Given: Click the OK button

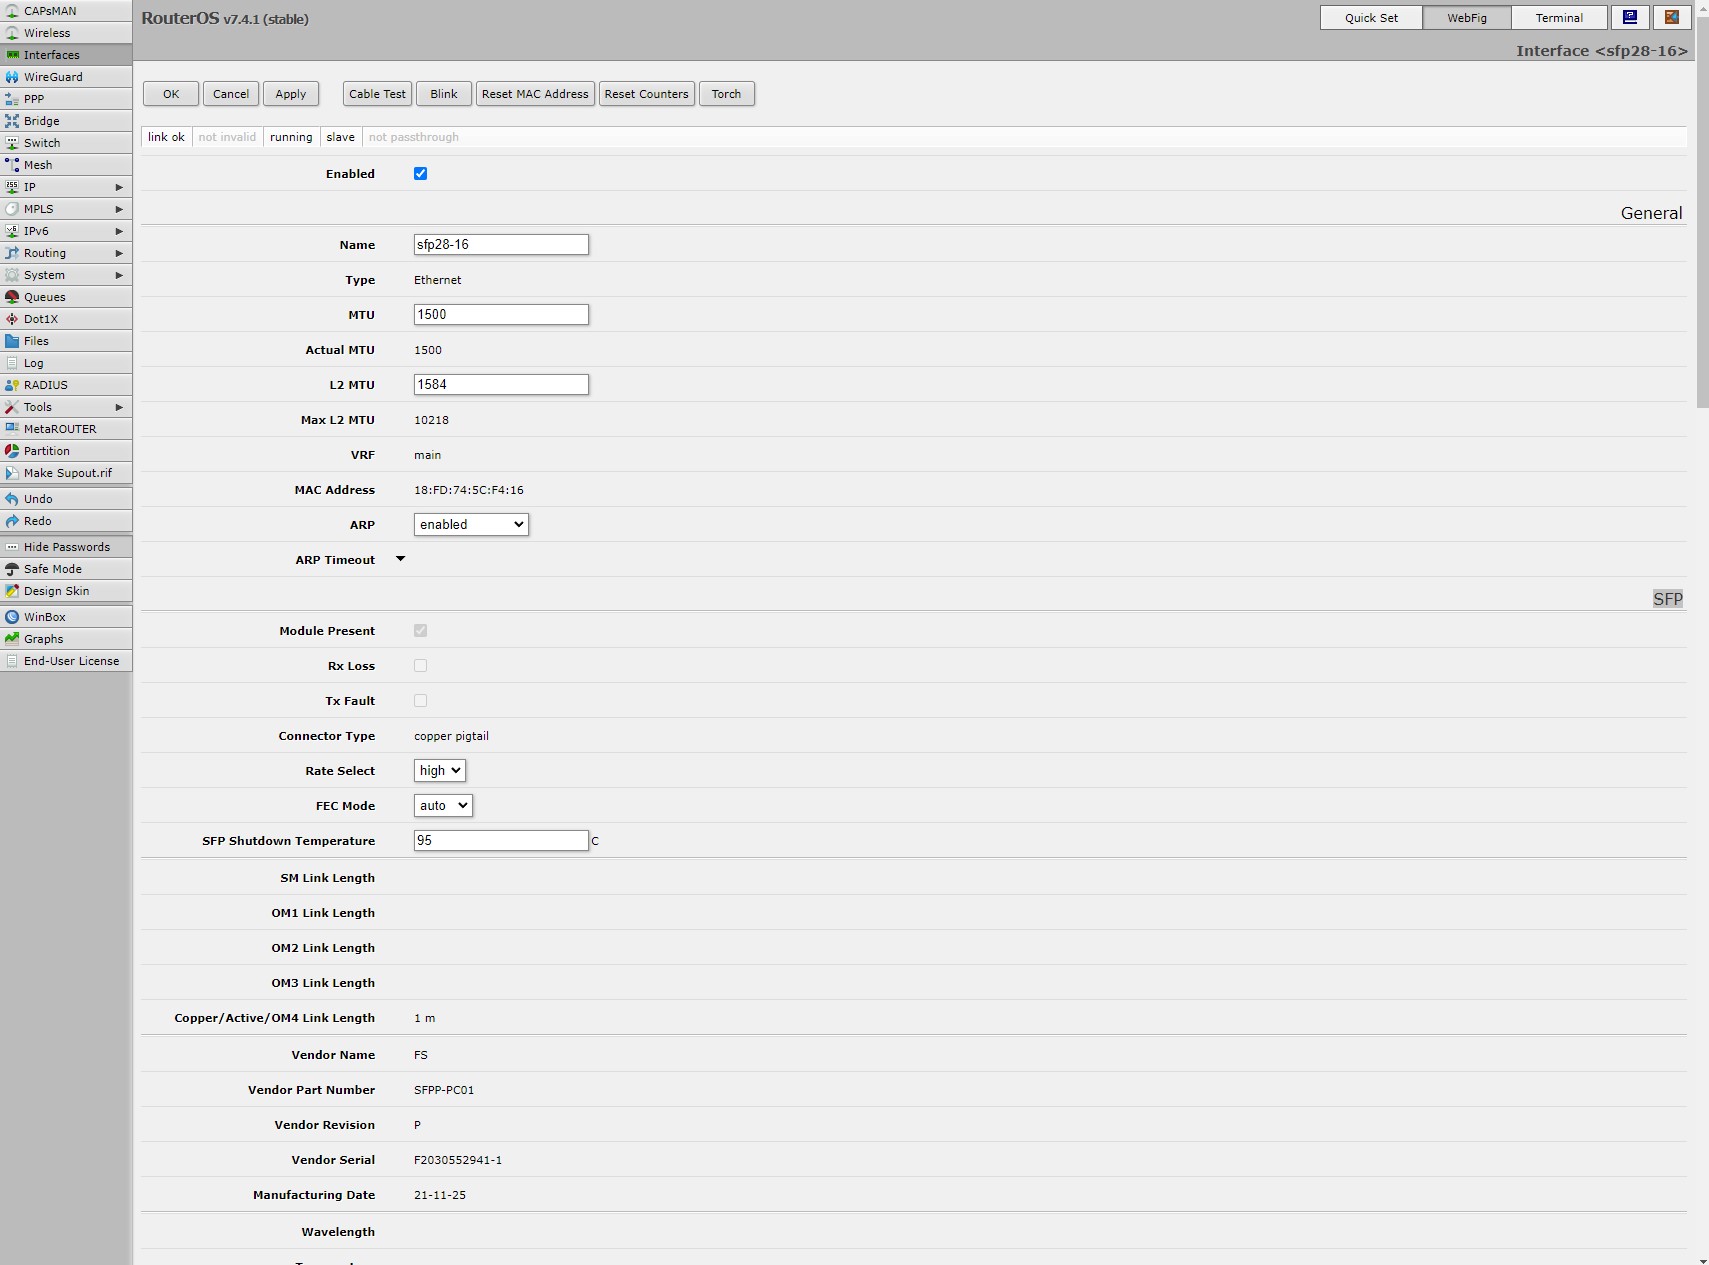Looking at the screenshot, I should [x=171, y=94].
